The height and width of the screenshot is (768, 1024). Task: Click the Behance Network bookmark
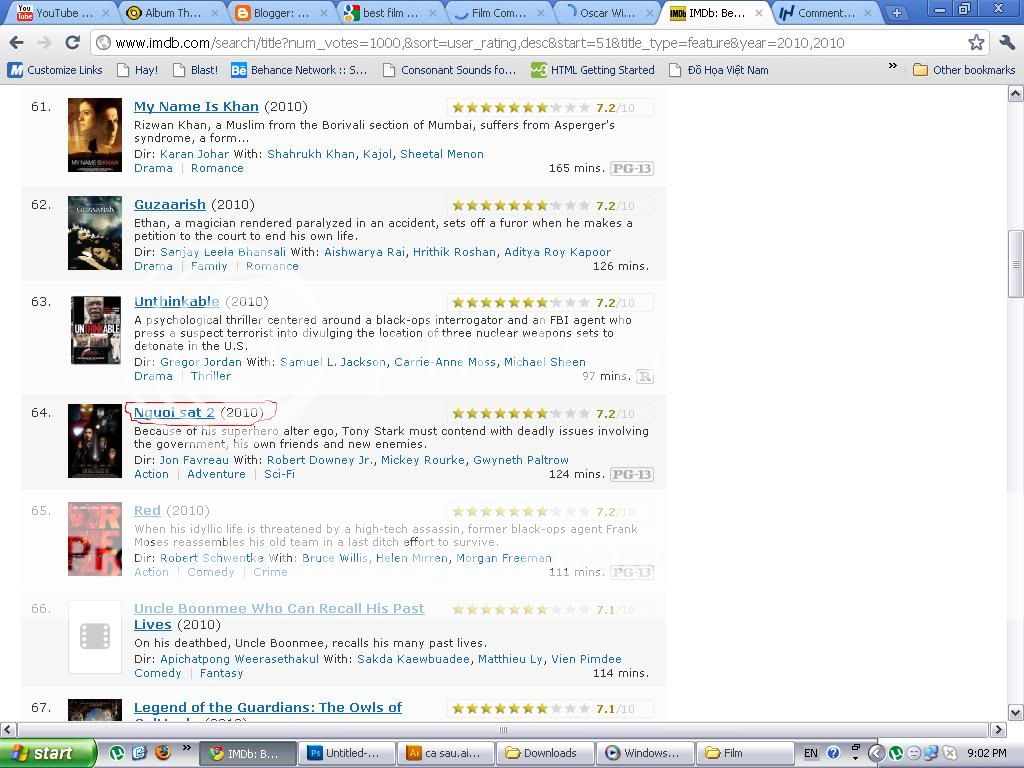point(298,70)
